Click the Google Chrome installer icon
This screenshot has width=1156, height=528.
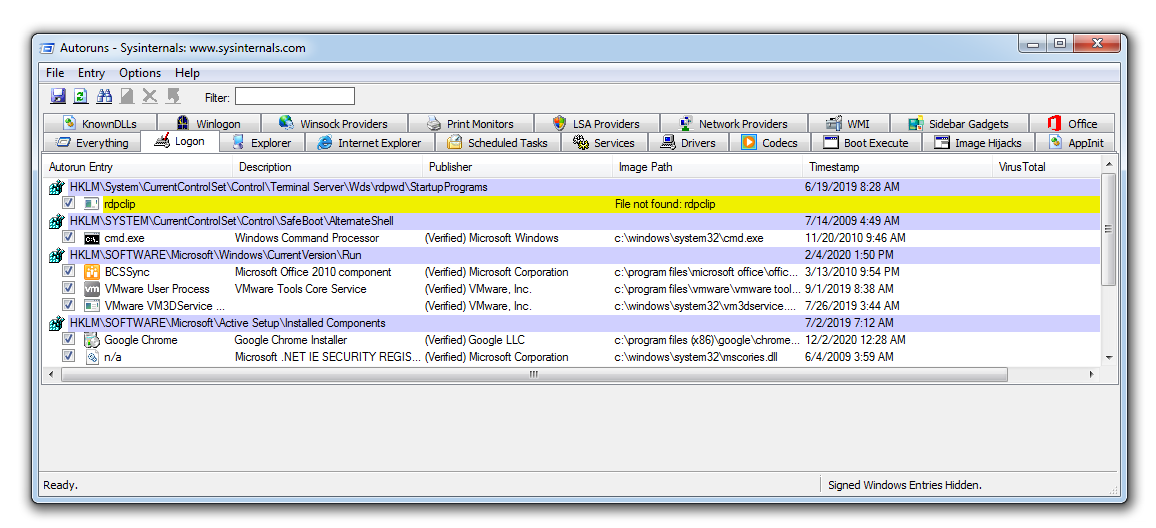(x=91, y=340)
